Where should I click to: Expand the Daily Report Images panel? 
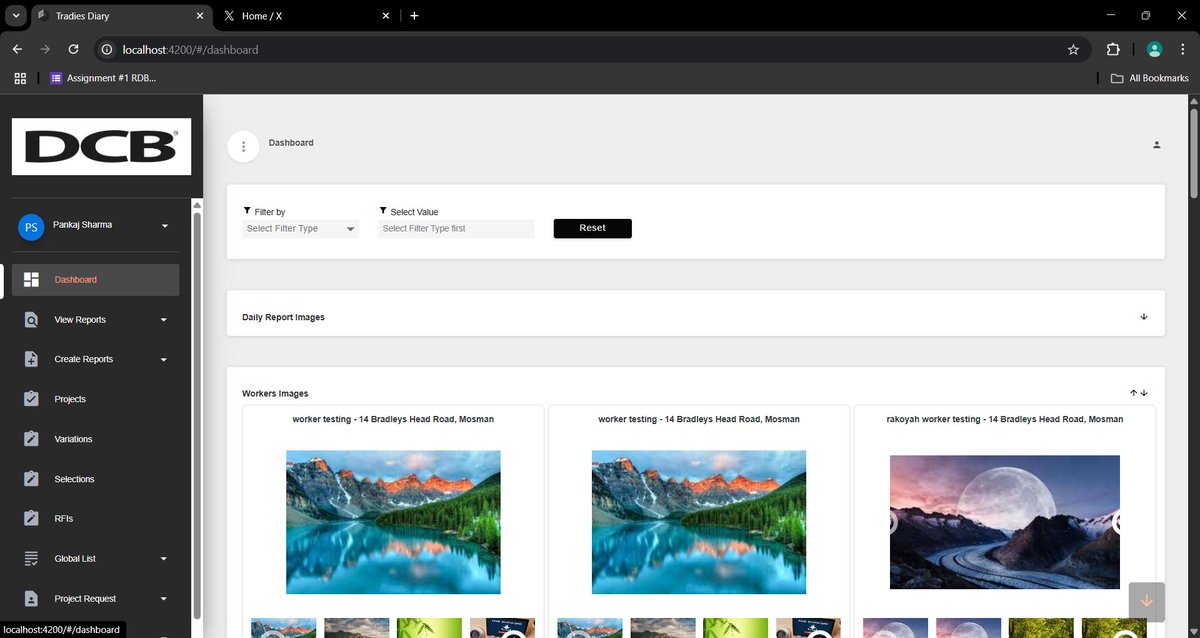coord(1144,317)
